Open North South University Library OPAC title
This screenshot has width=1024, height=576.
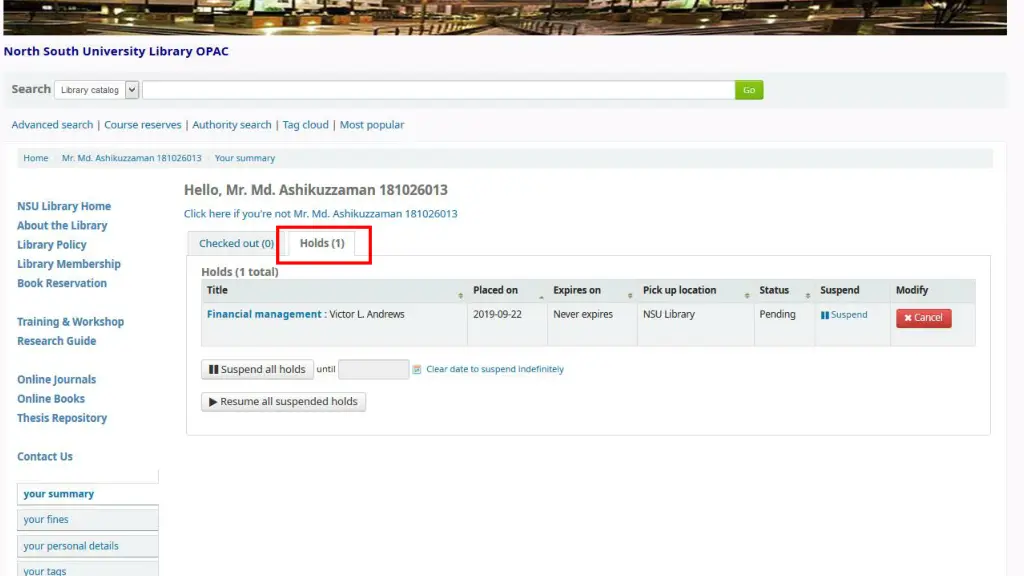(116, 52)
